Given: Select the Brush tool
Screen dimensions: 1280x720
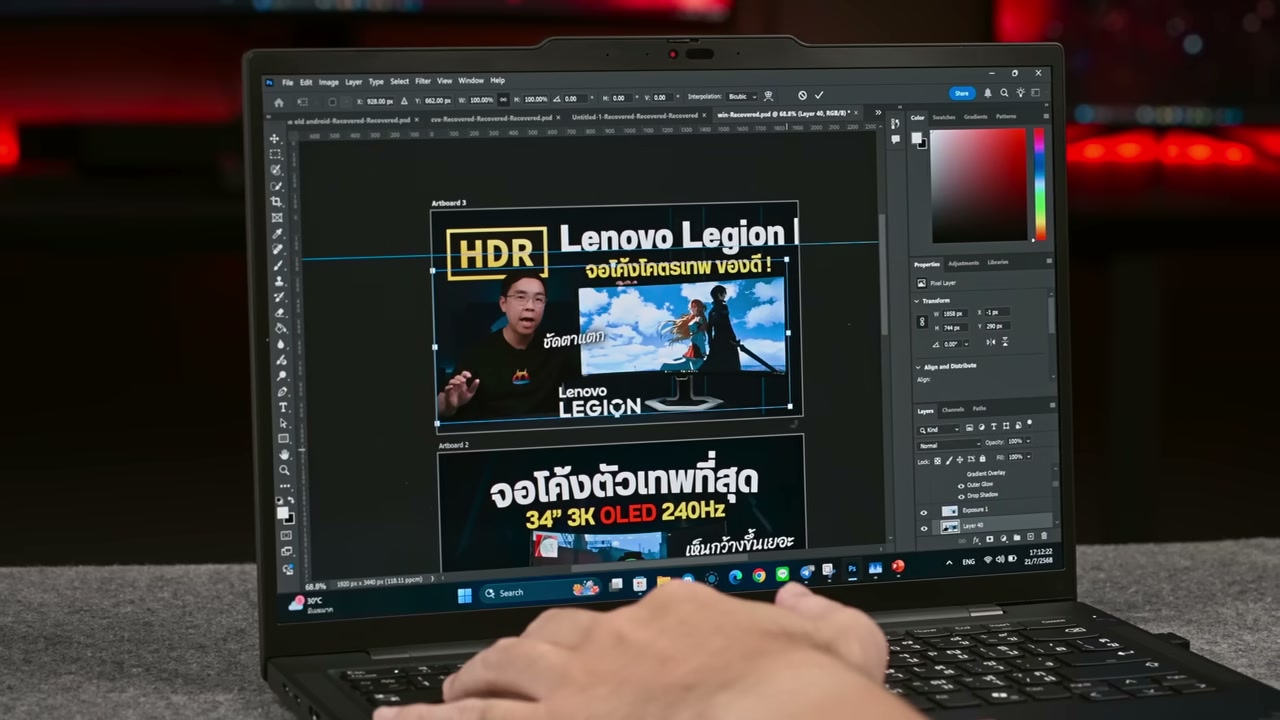Looking at the screenshot, I should [278, 265].
